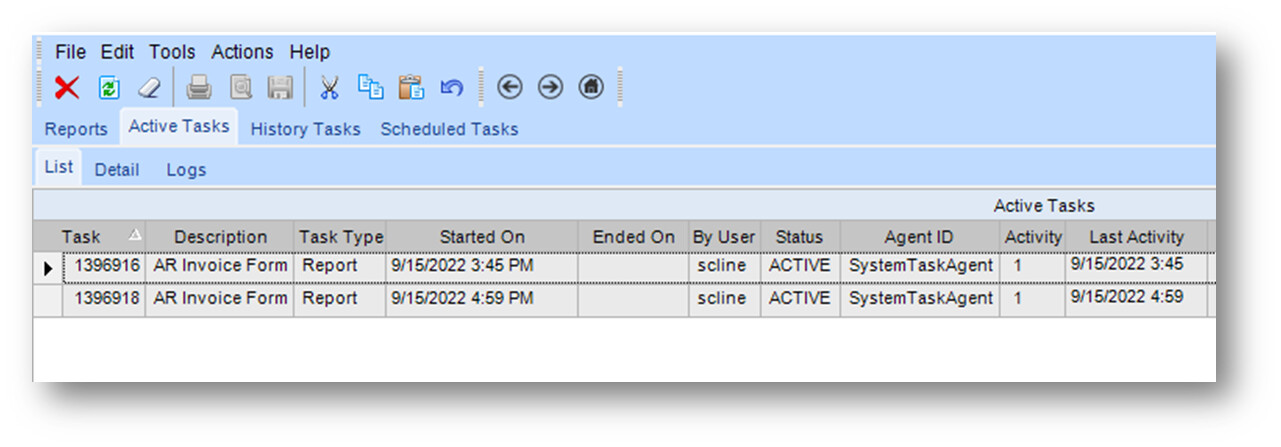Click the Activity column header
Image resolution: width=1281 pixels, height=447 pixels.
tap(1032, 237)
